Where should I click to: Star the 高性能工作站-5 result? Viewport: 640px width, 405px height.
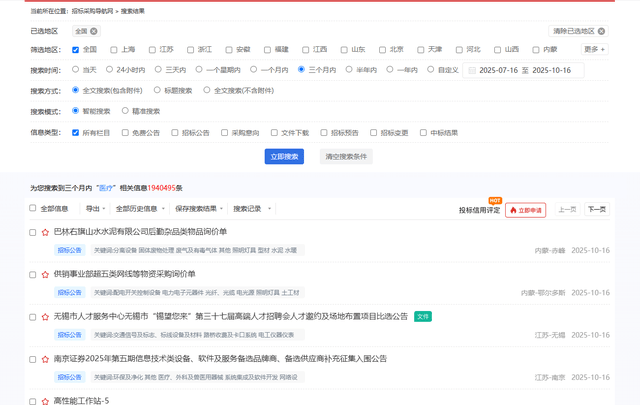(x=45, y=401)
